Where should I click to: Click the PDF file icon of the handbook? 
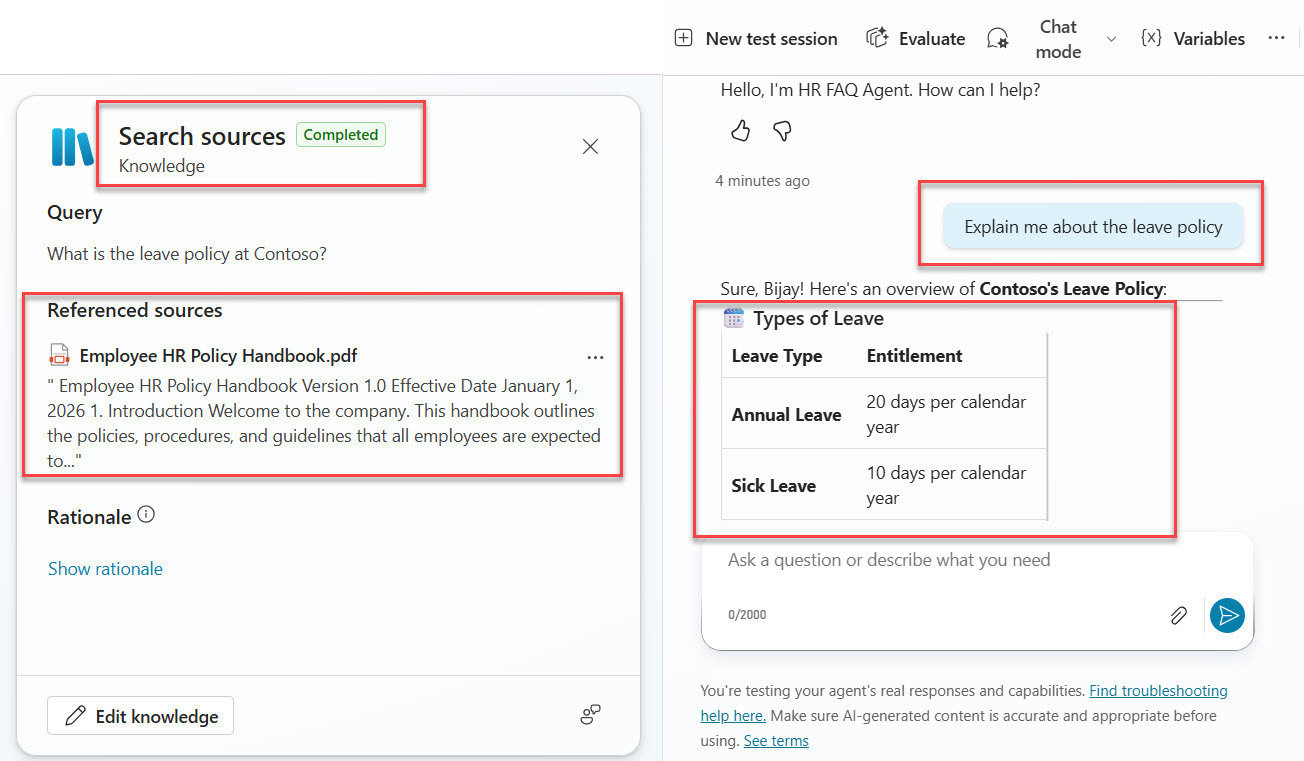(x=58, y=355)
